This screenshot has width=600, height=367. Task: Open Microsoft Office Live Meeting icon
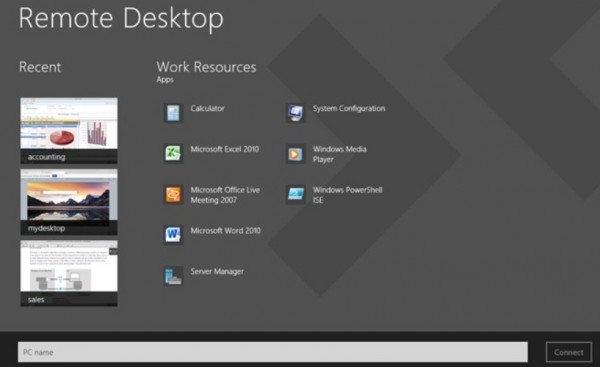click(173, 195)
